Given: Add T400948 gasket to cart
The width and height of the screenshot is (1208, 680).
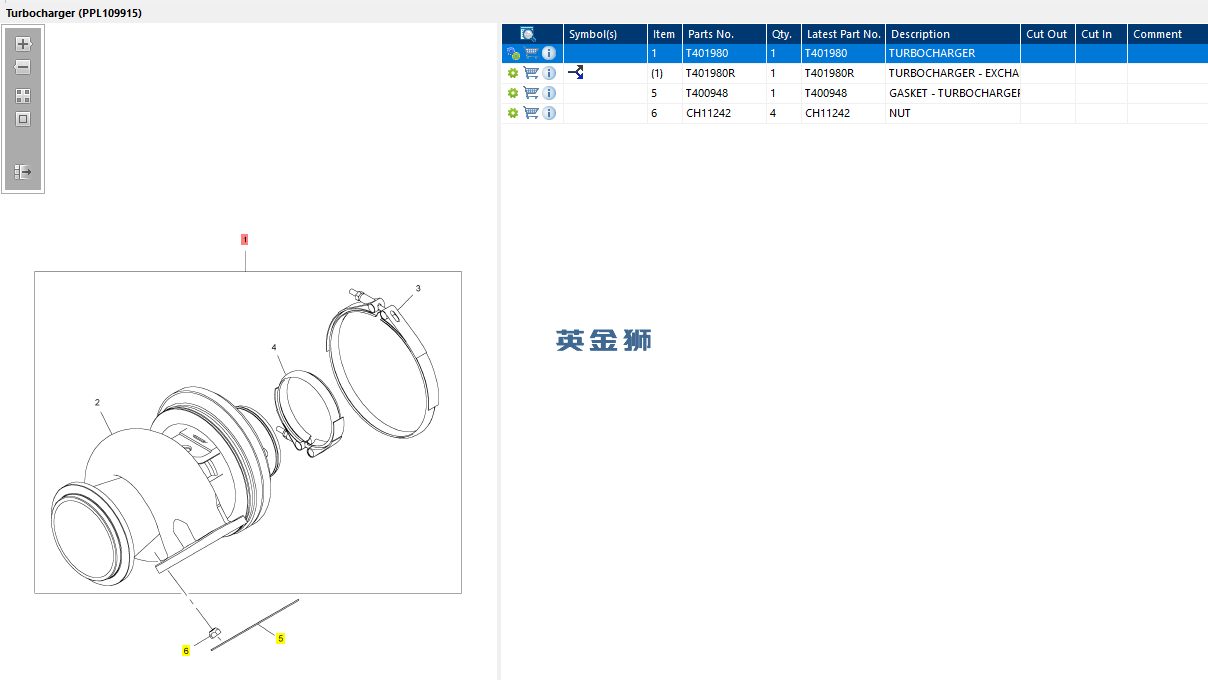Looking at the screenshot, I should [531, 93].
